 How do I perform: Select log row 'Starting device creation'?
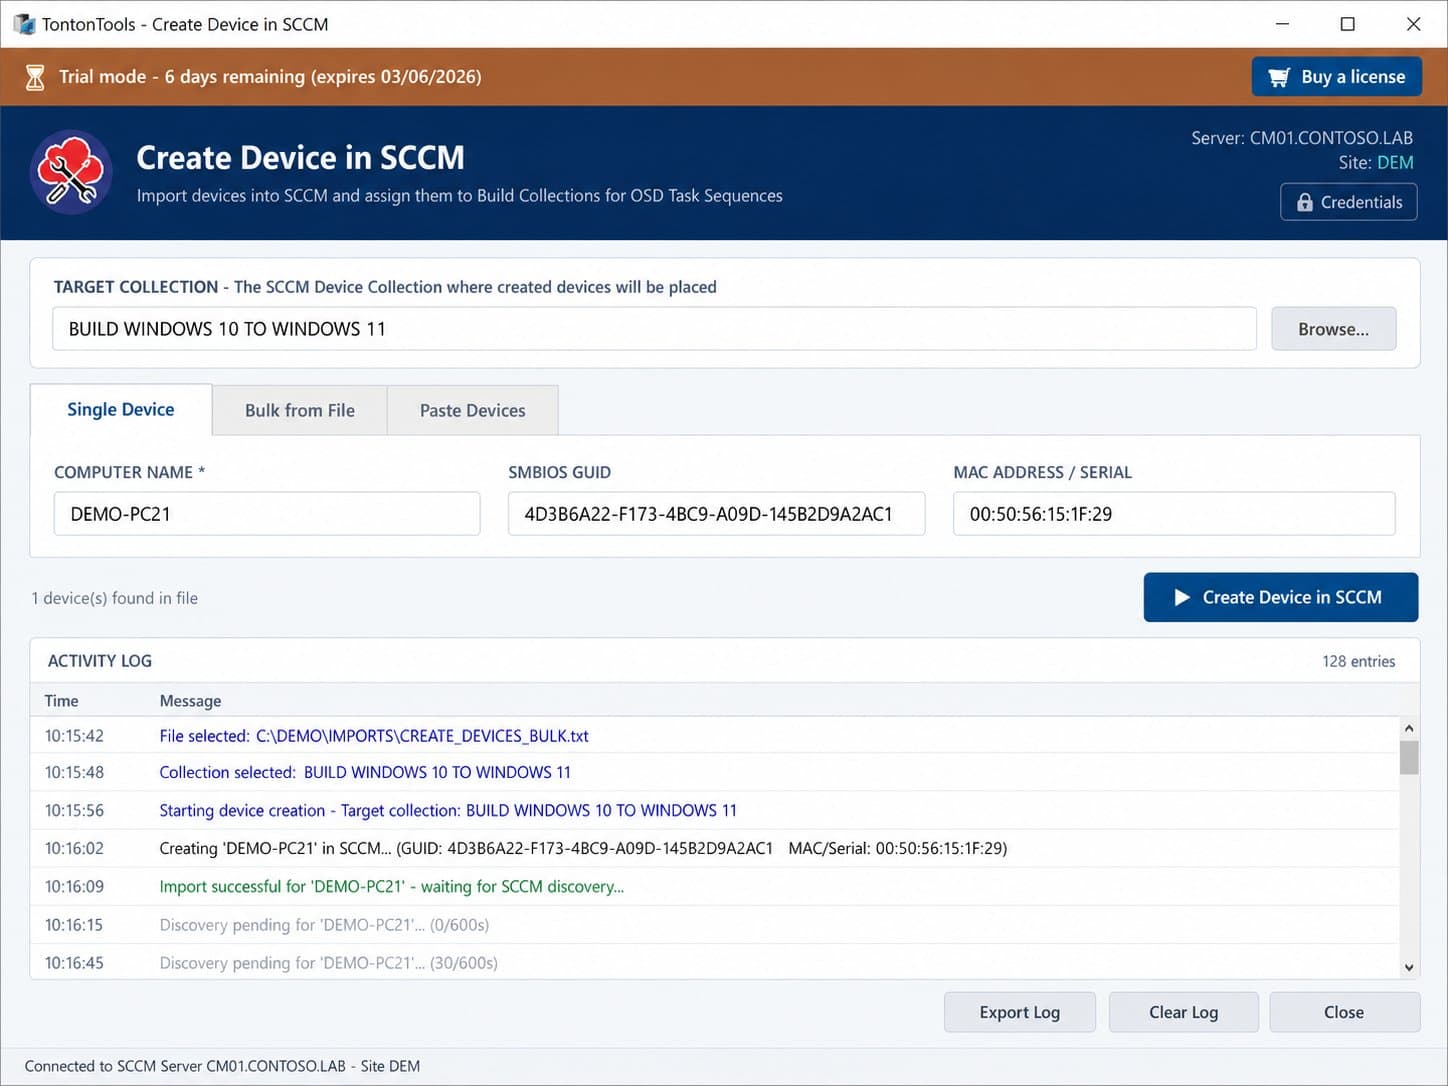point(714,810)
